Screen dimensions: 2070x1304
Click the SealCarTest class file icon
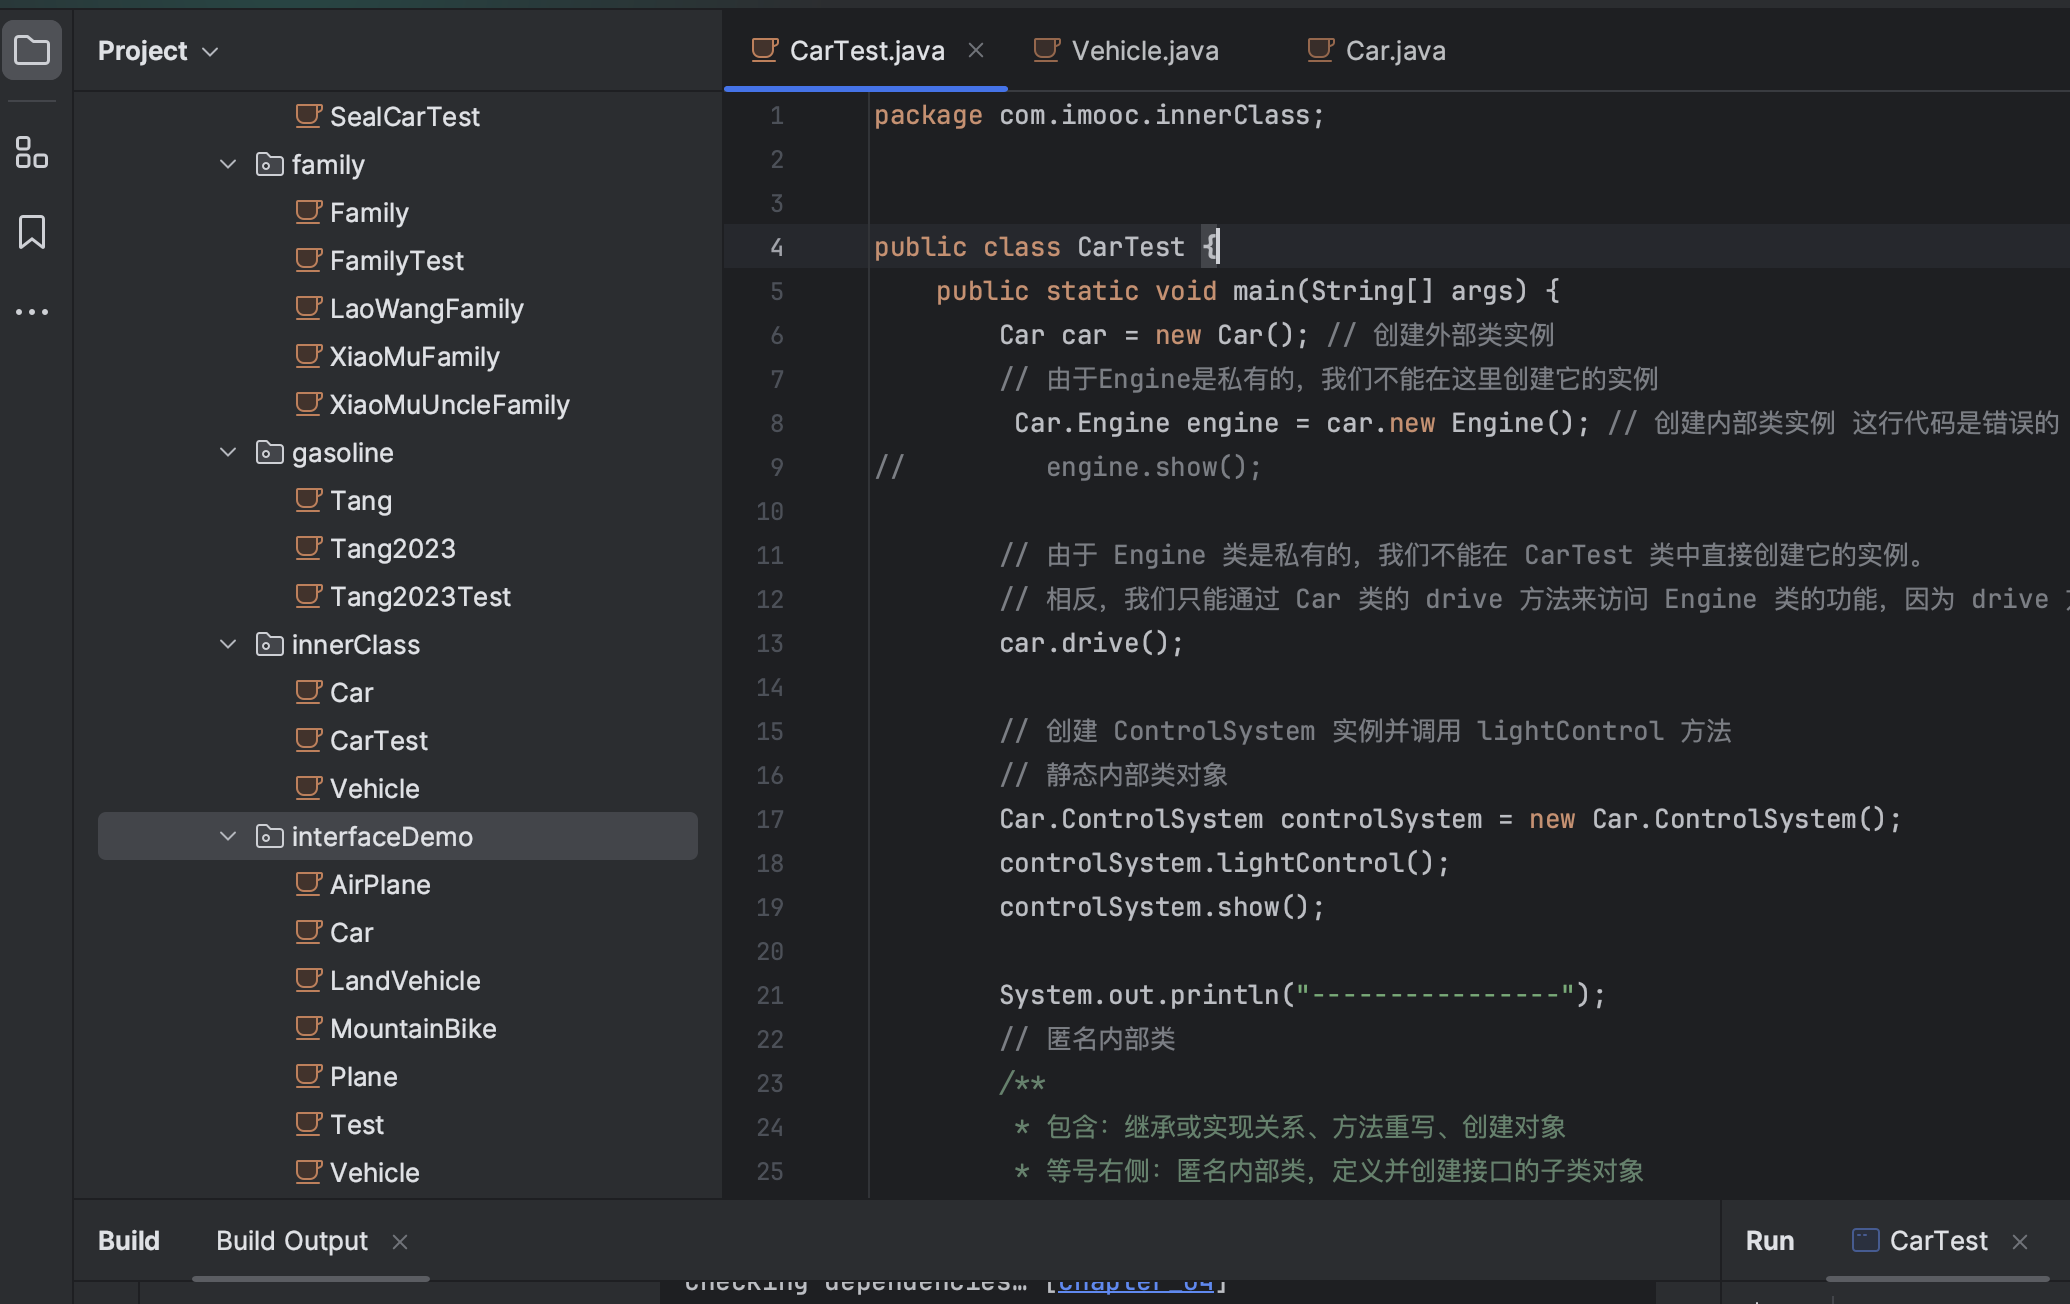[x=309, y=115]
